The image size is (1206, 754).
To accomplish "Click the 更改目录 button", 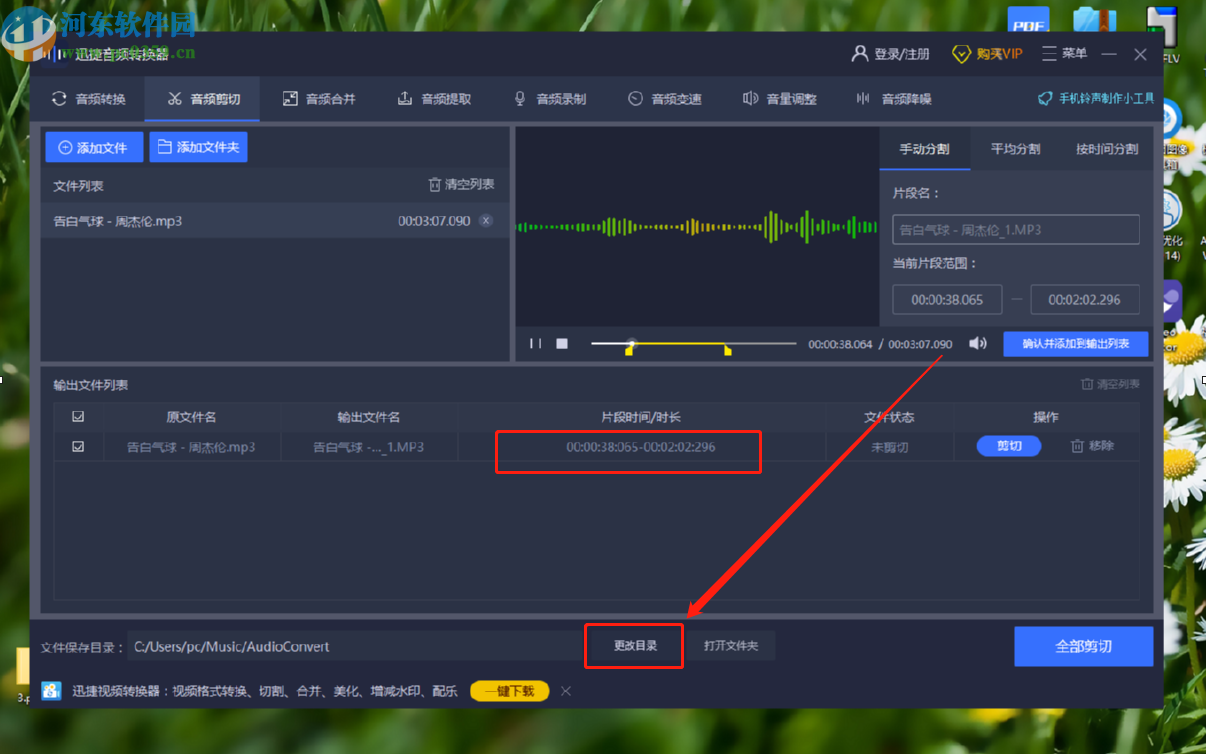I will [x=635, y=646].
